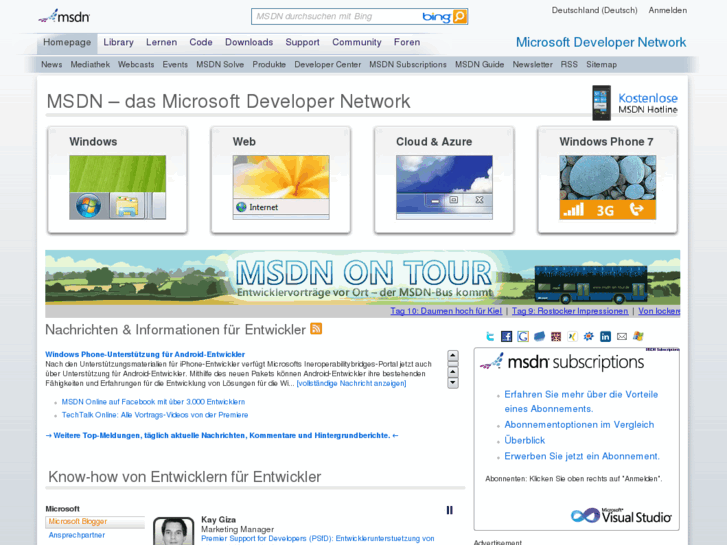Open the Library menu

coord(118,42)
